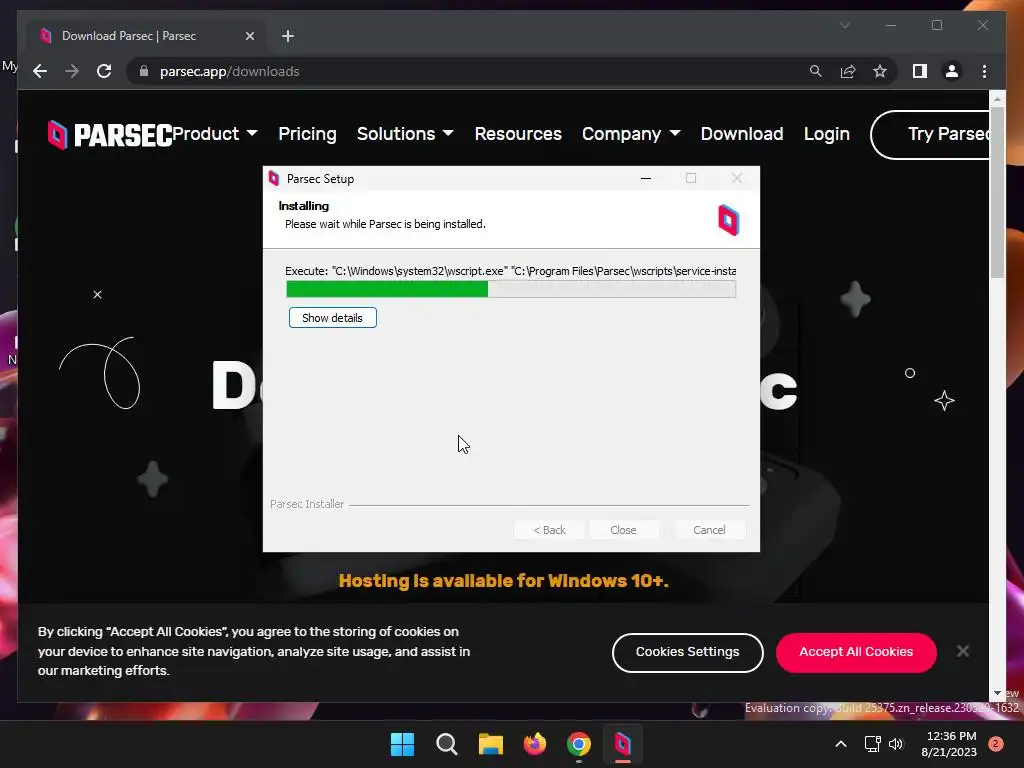This screenshot has width=1024, height=768.
Task: Dismiss the cookie banner
Action: click(963, 651)
